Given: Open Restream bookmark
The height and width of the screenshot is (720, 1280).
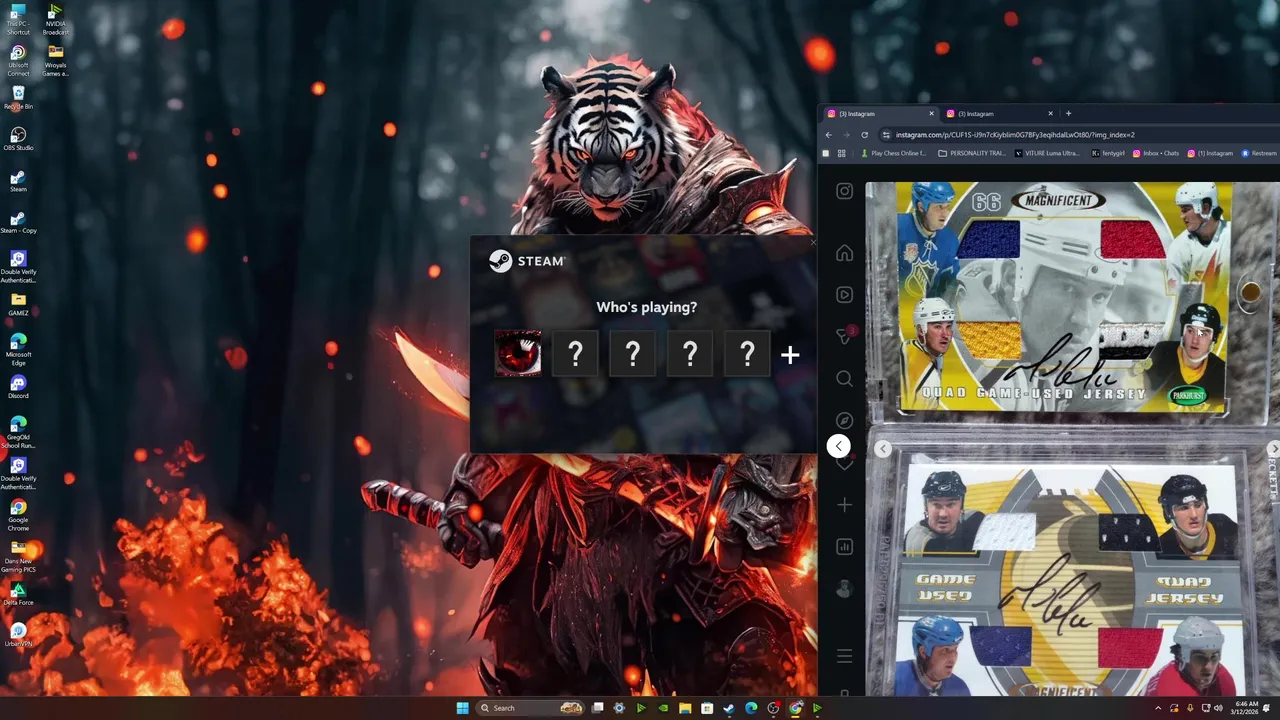Looking at the screenshot, I should (1259, 153).
